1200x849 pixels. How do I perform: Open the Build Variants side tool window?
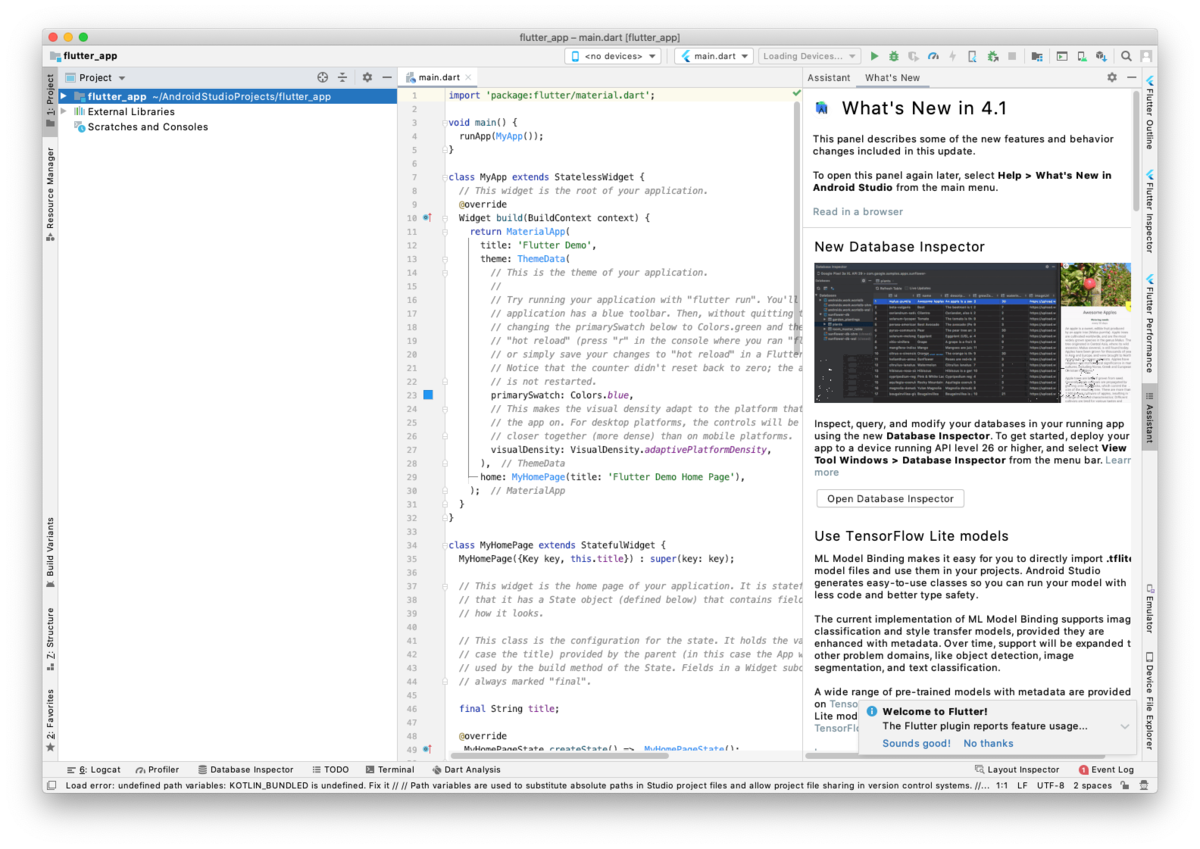[50, 553]
